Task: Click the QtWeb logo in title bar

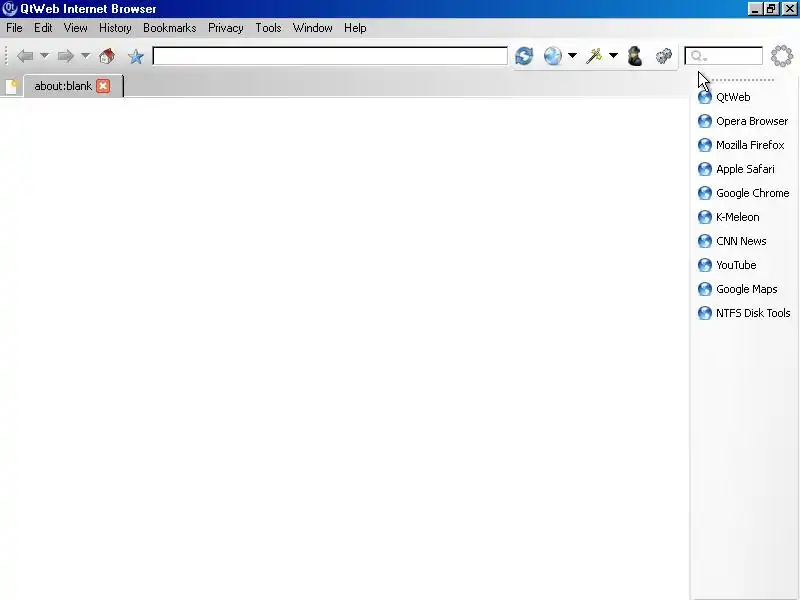Action: pos(9,9)
